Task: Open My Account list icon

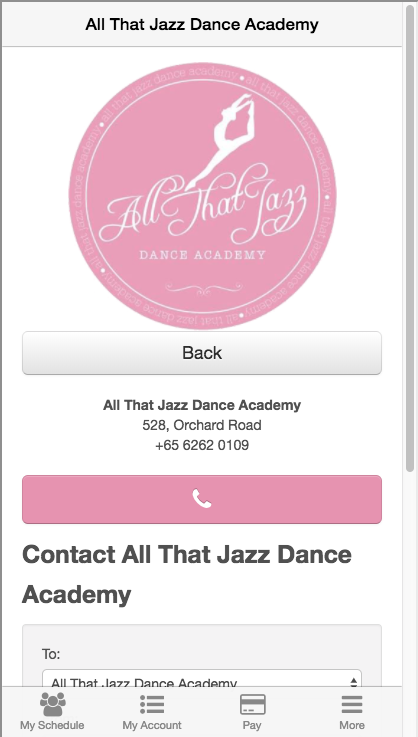Action: click(152, 705)
